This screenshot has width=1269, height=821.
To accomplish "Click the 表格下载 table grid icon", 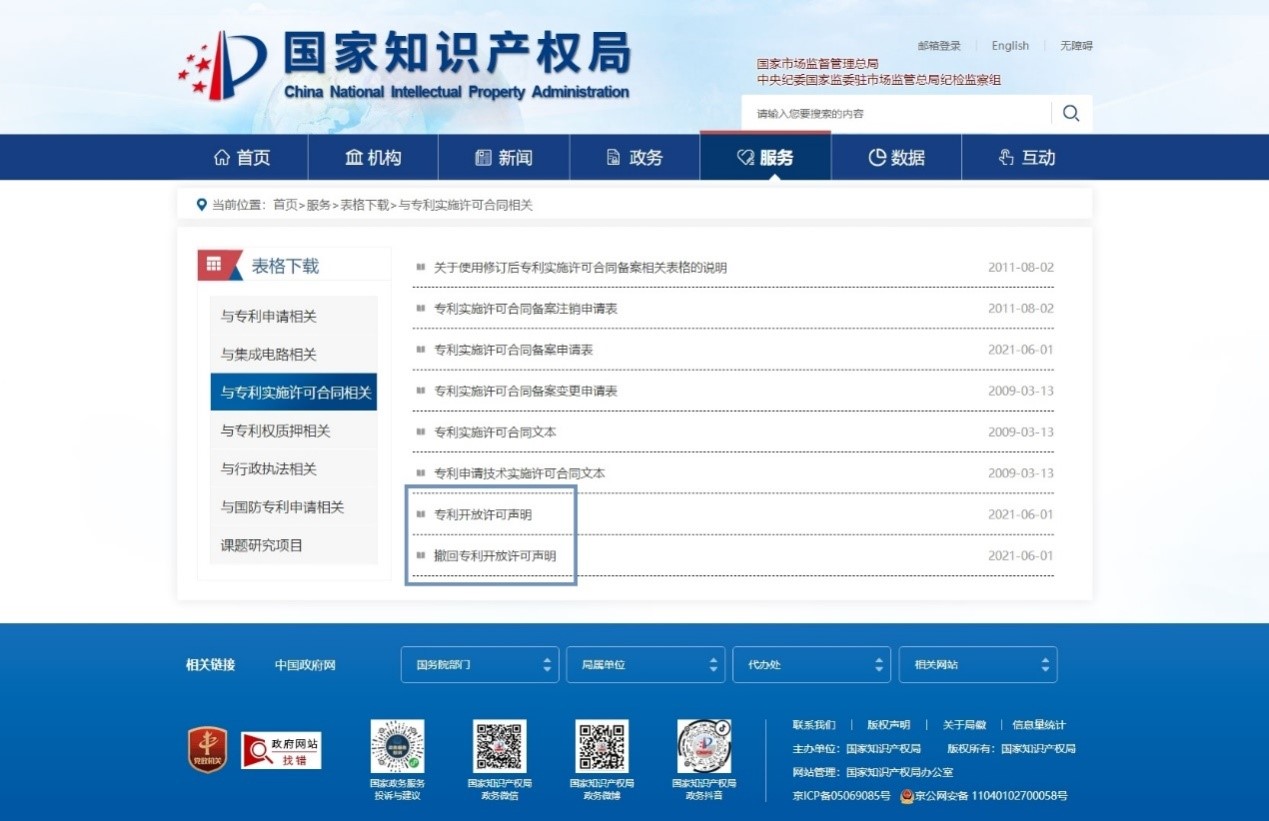I will 214,265.
